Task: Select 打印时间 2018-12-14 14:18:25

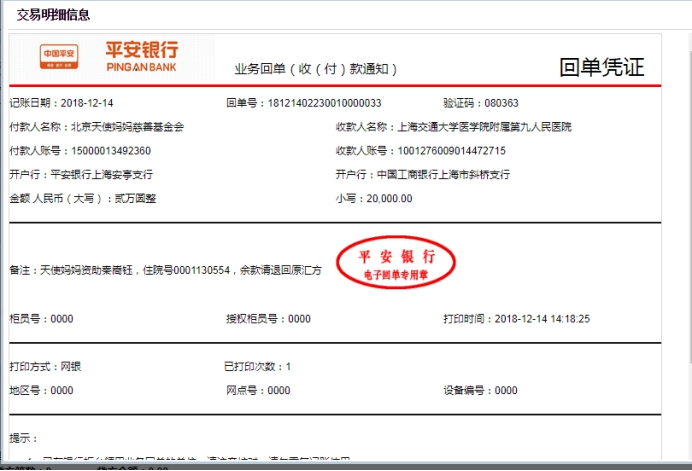Action: point(542,319)
